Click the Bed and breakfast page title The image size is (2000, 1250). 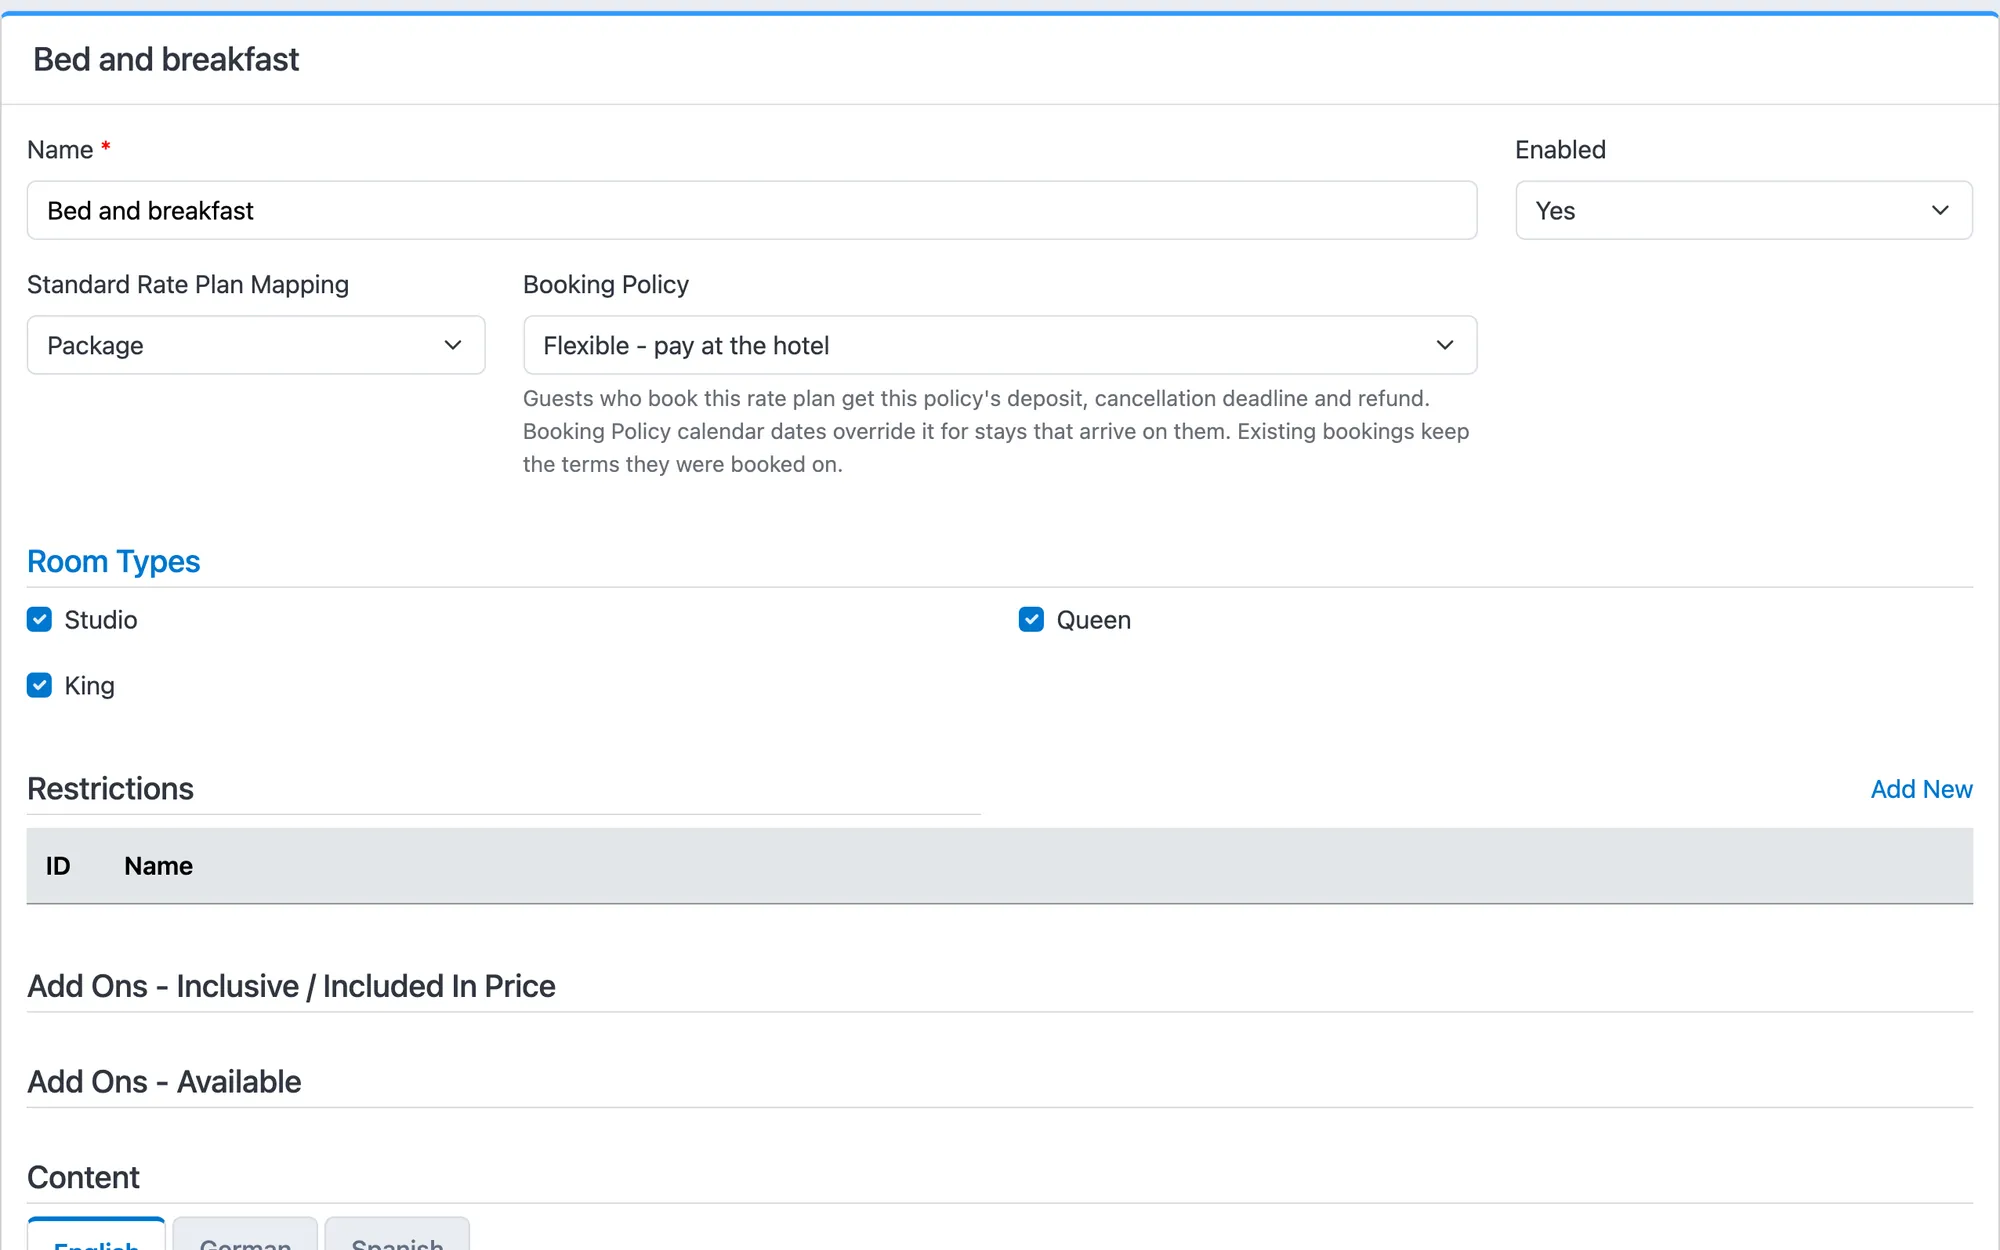pyautogui.click(x=166, y=60)
